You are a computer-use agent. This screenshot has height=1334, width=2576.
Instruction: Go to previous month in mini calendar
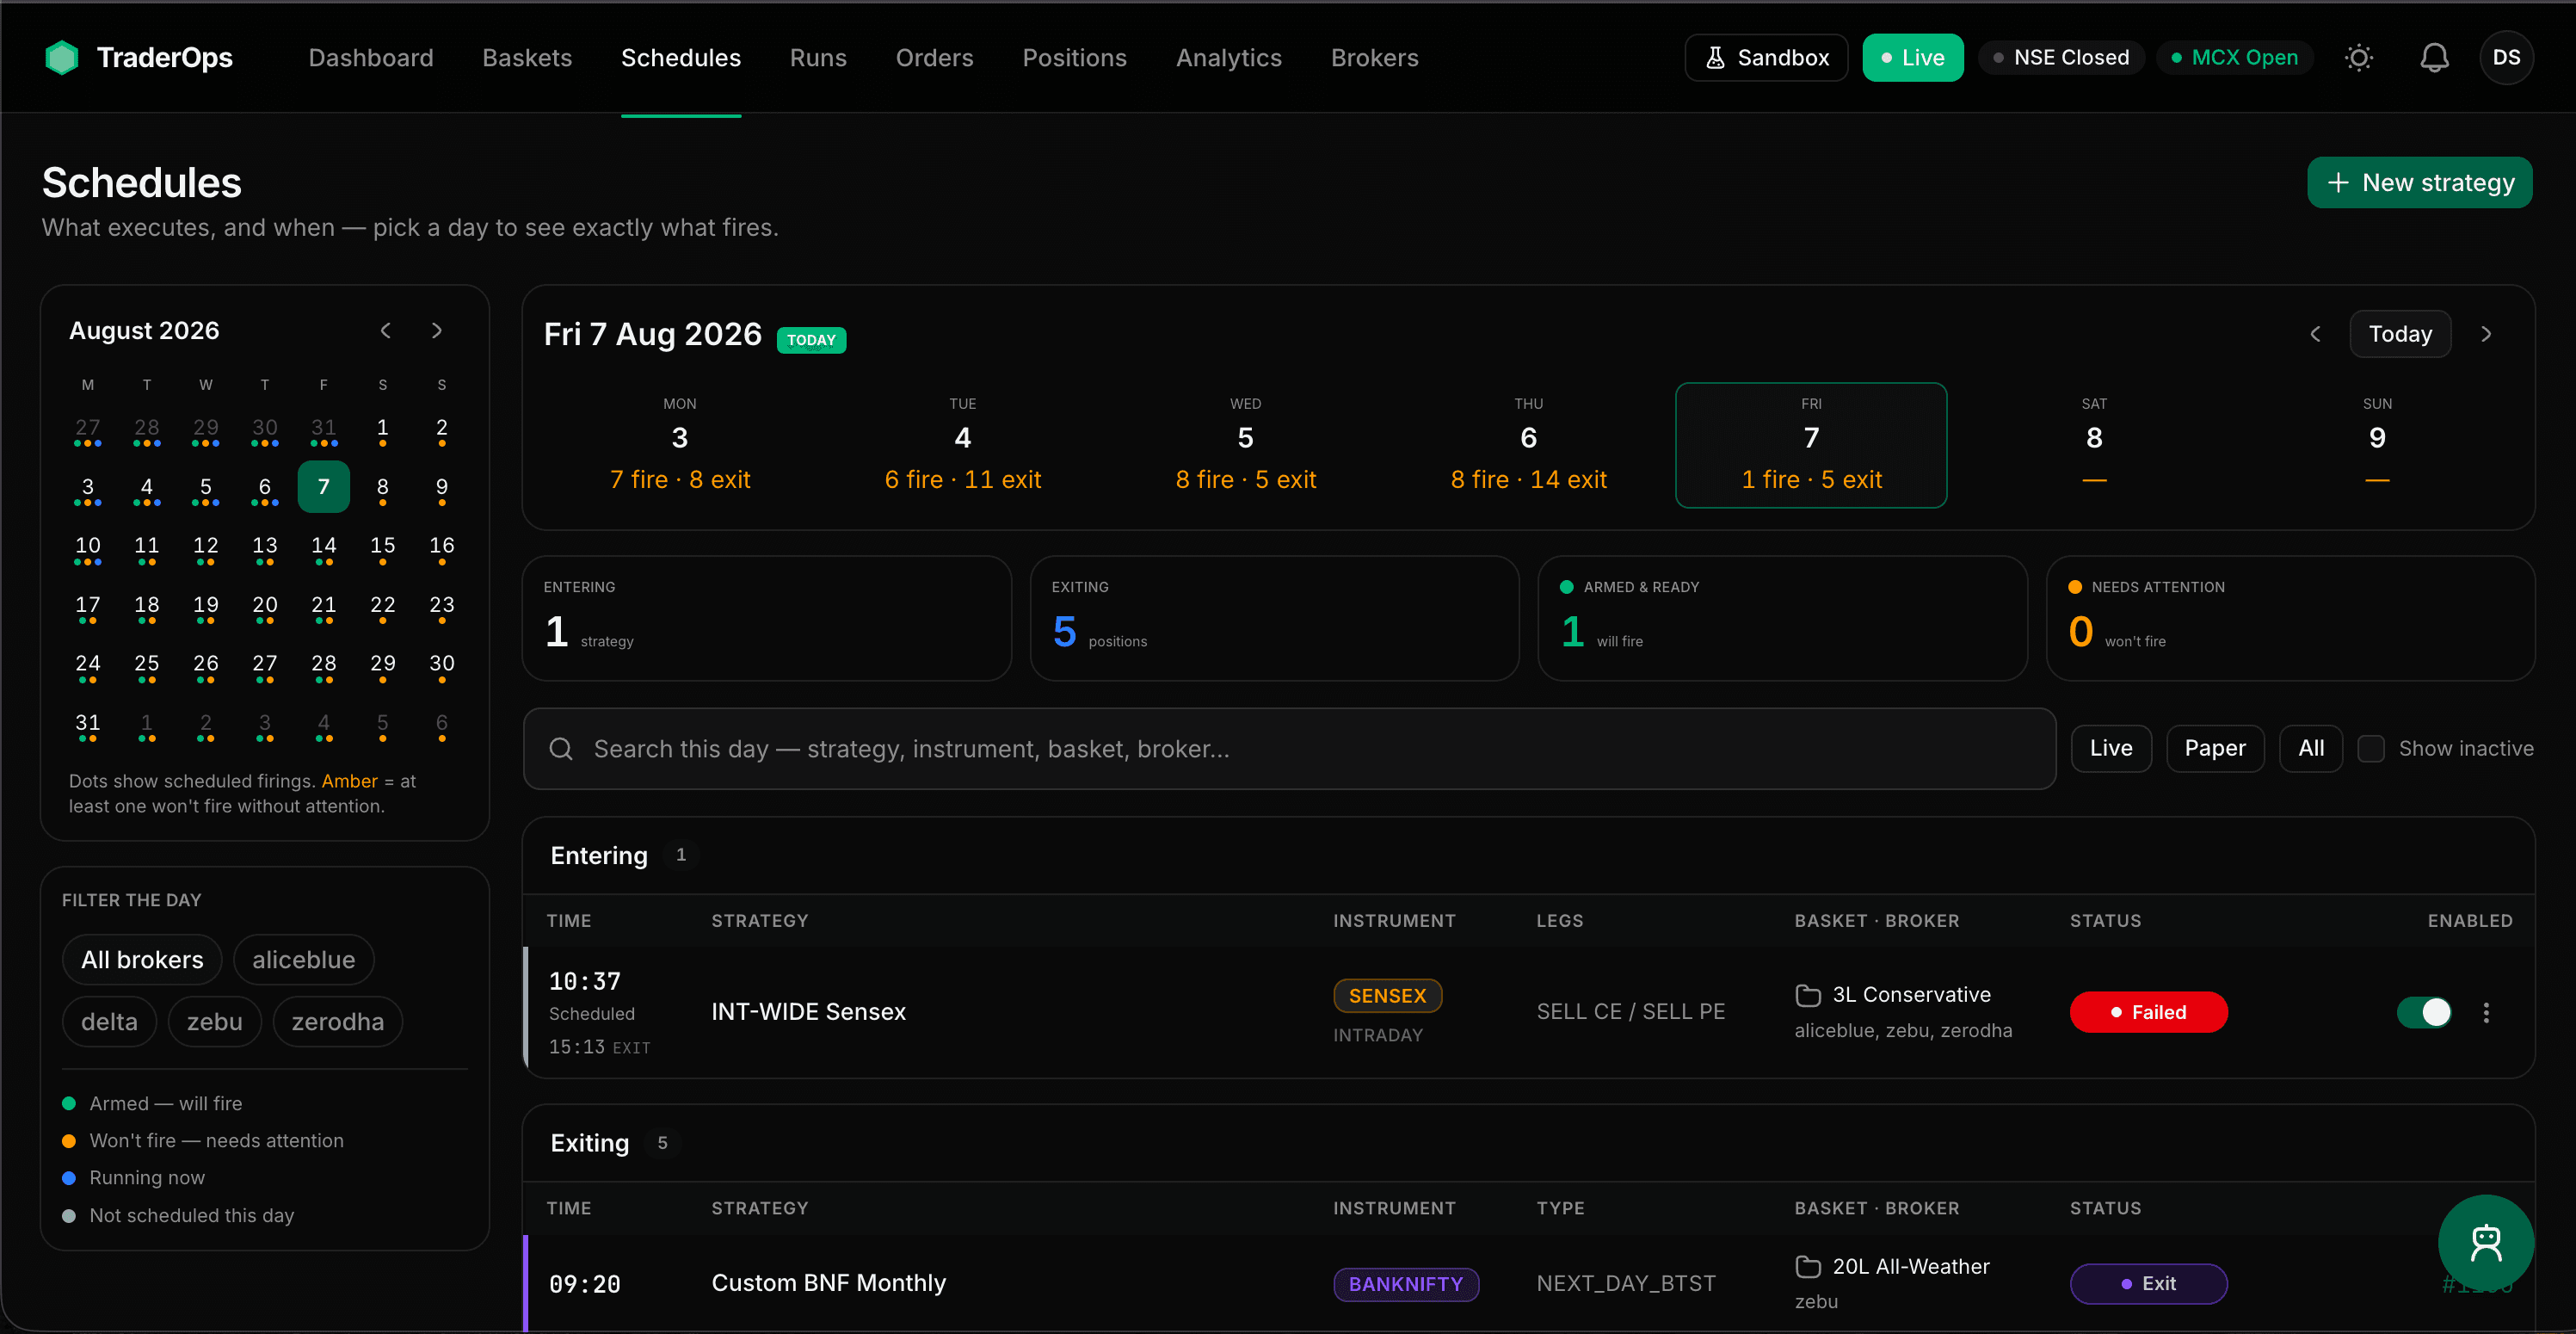pyautogui.click(x=386, y=331)
